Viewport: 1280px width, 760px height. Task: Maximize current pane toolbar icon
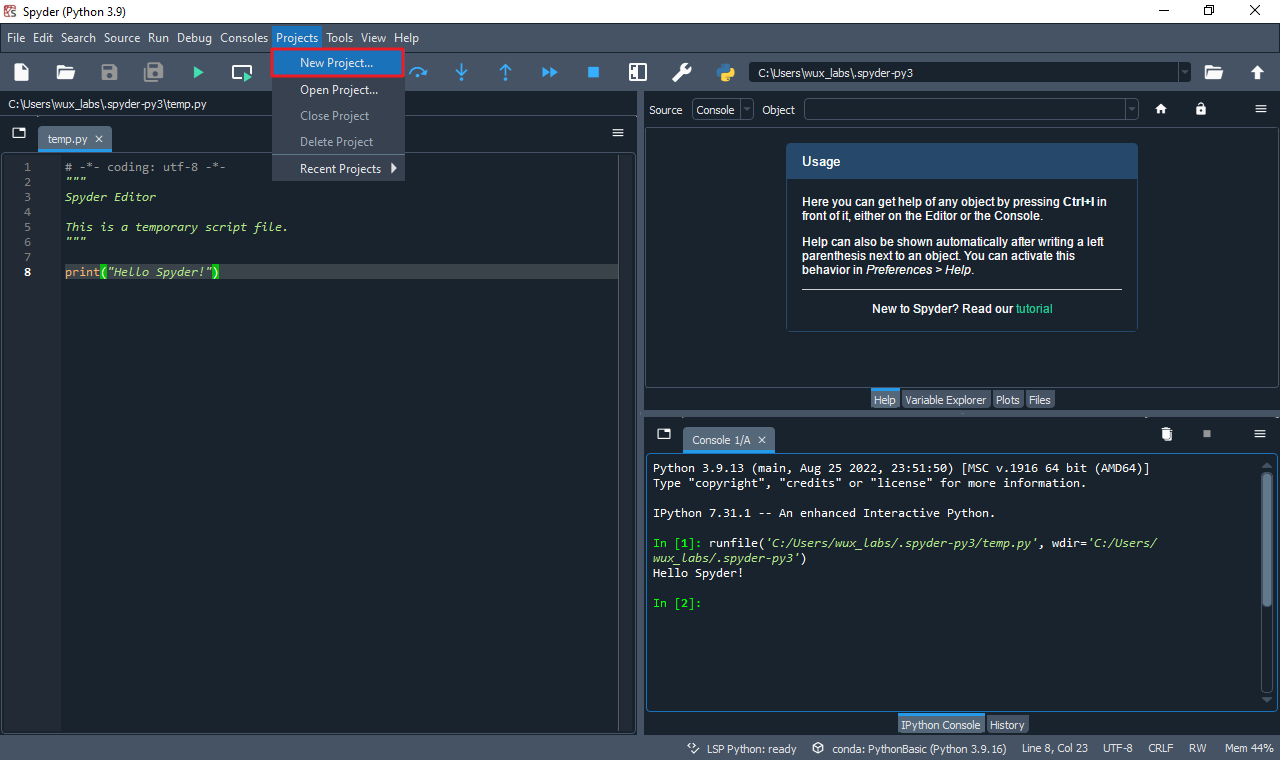click(x=638, y=72)
